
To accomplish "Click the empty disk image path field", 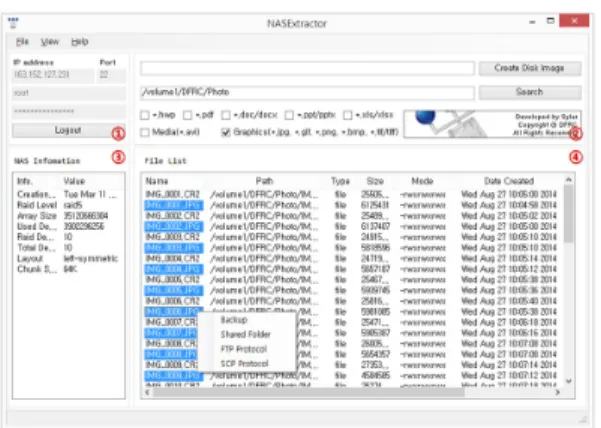I will 307,68.
